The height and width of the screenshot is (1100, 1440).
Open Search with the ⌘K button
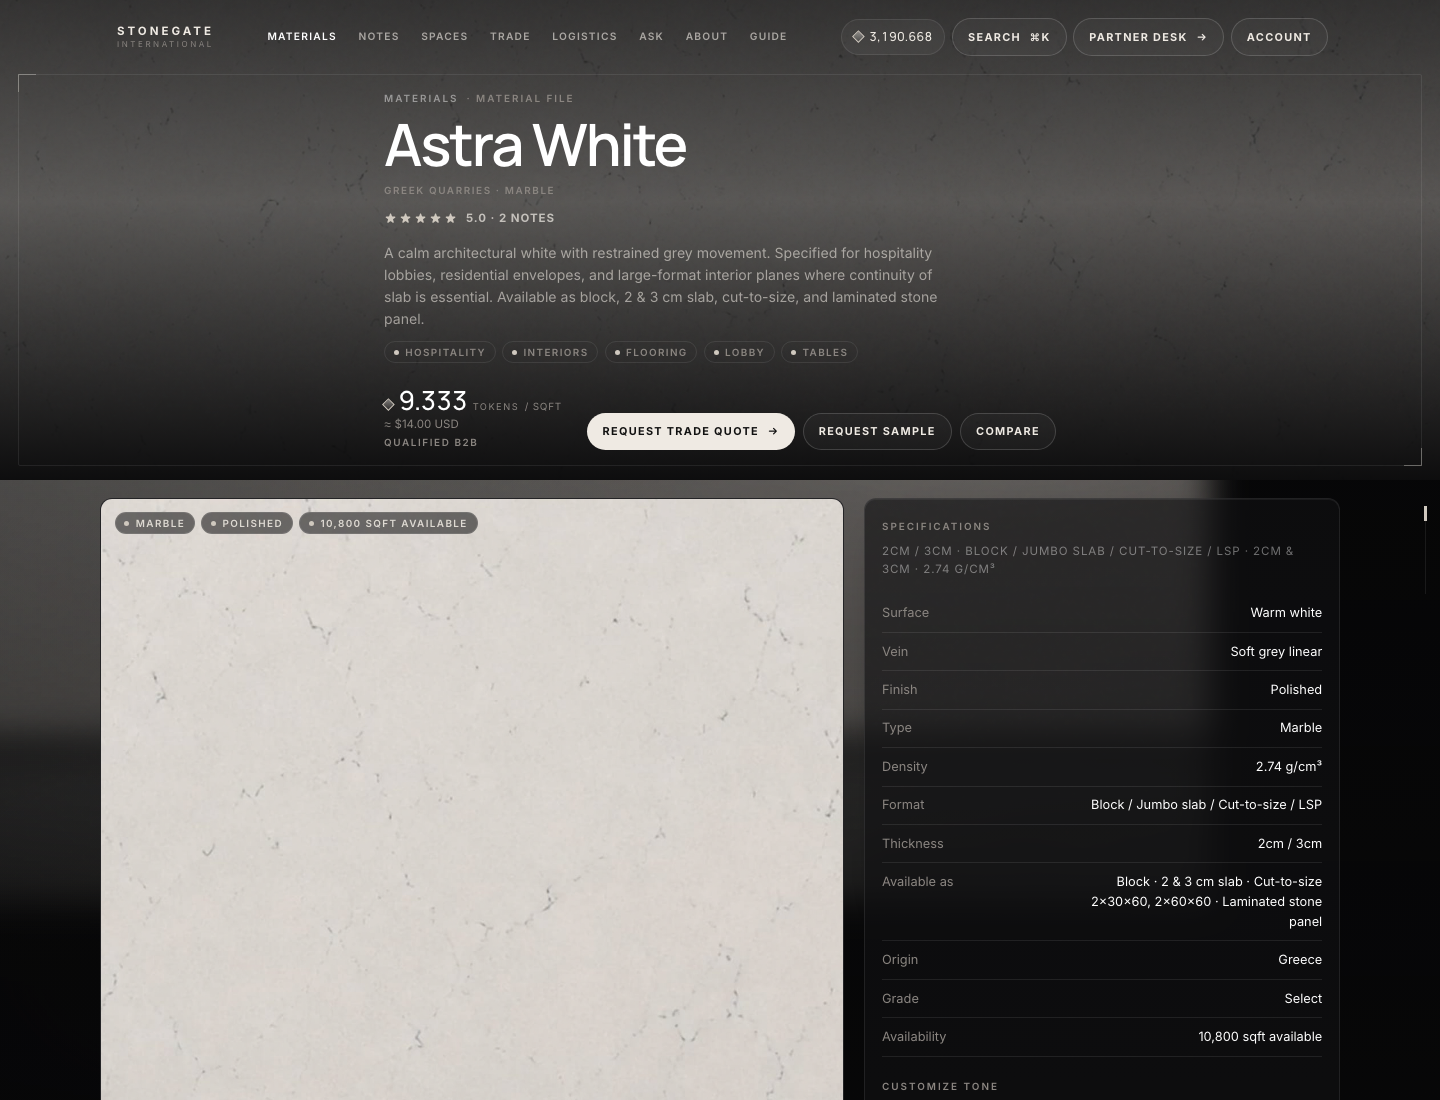(1009, 37)
